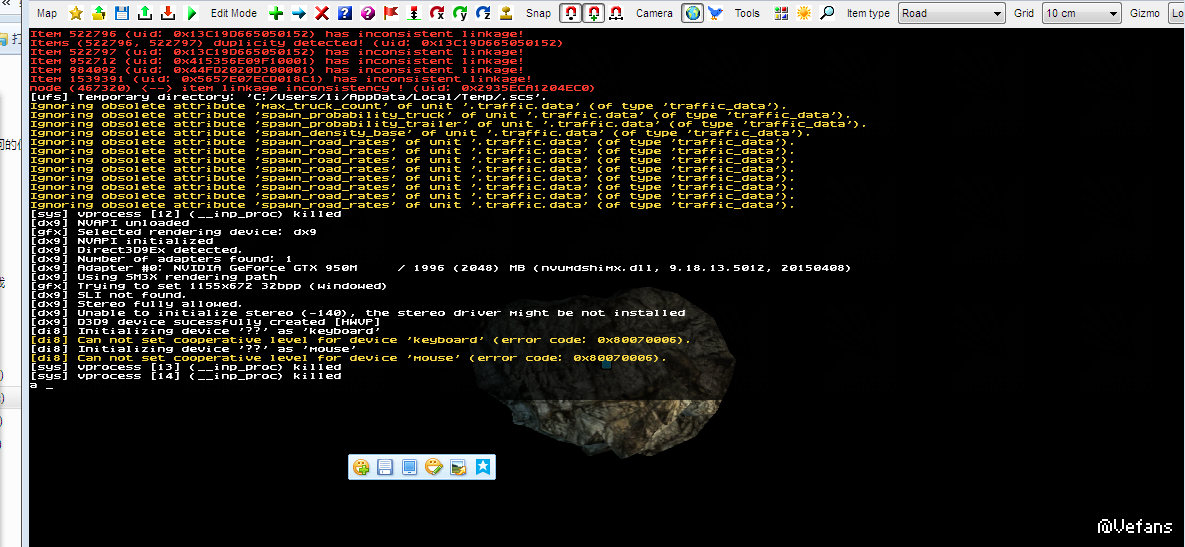Open the Item type dropdown showing Road
The height and width of the screenshot is (547, 1185).
pyautogui.click(x=950, y=13)
